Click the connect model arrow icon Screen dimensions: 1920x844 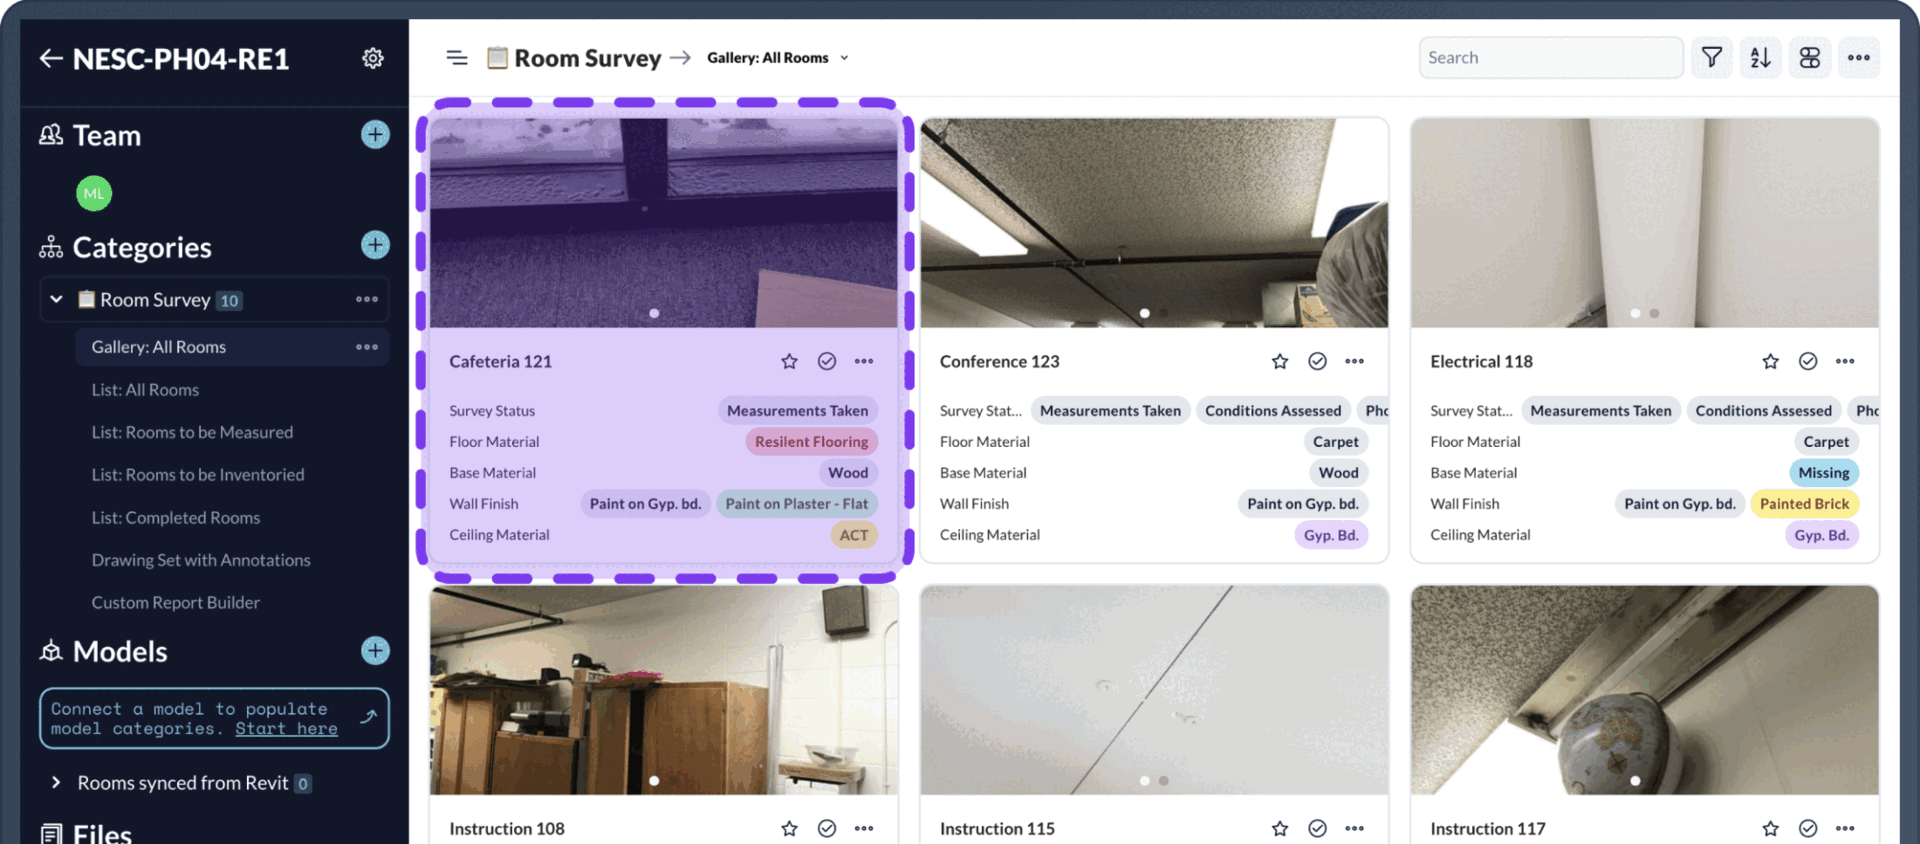(x=369, y=717)
